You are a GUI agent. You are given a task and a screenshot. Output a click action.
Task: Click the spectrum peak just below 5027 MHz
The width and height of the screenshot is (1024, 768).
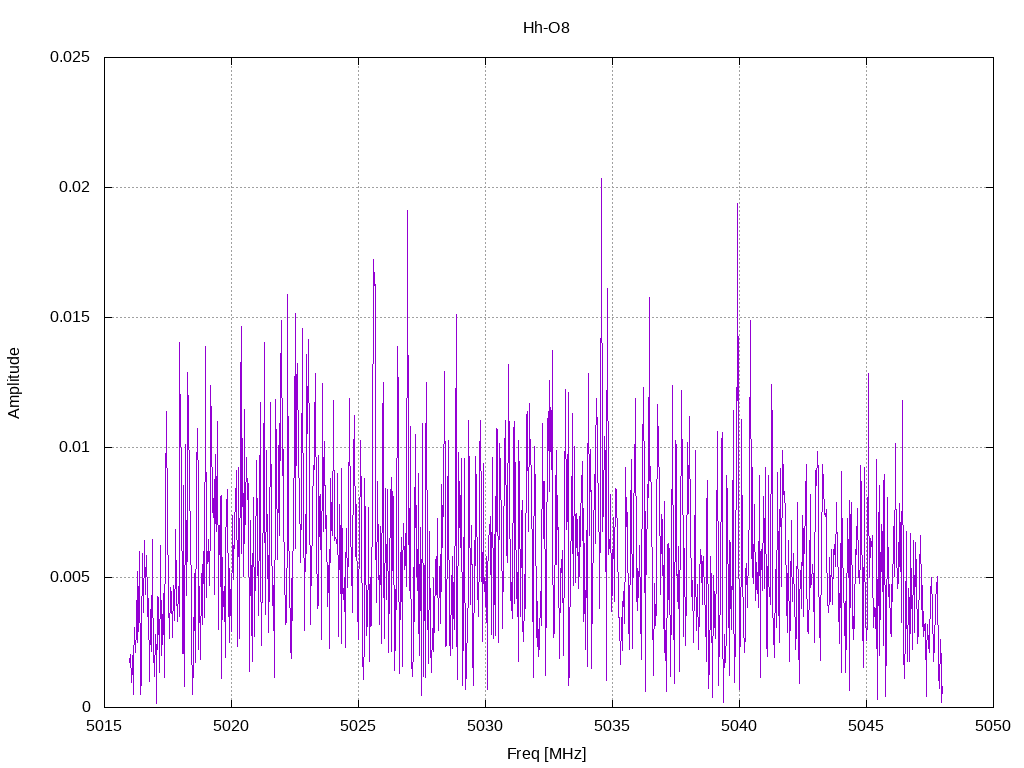(408, 212)
